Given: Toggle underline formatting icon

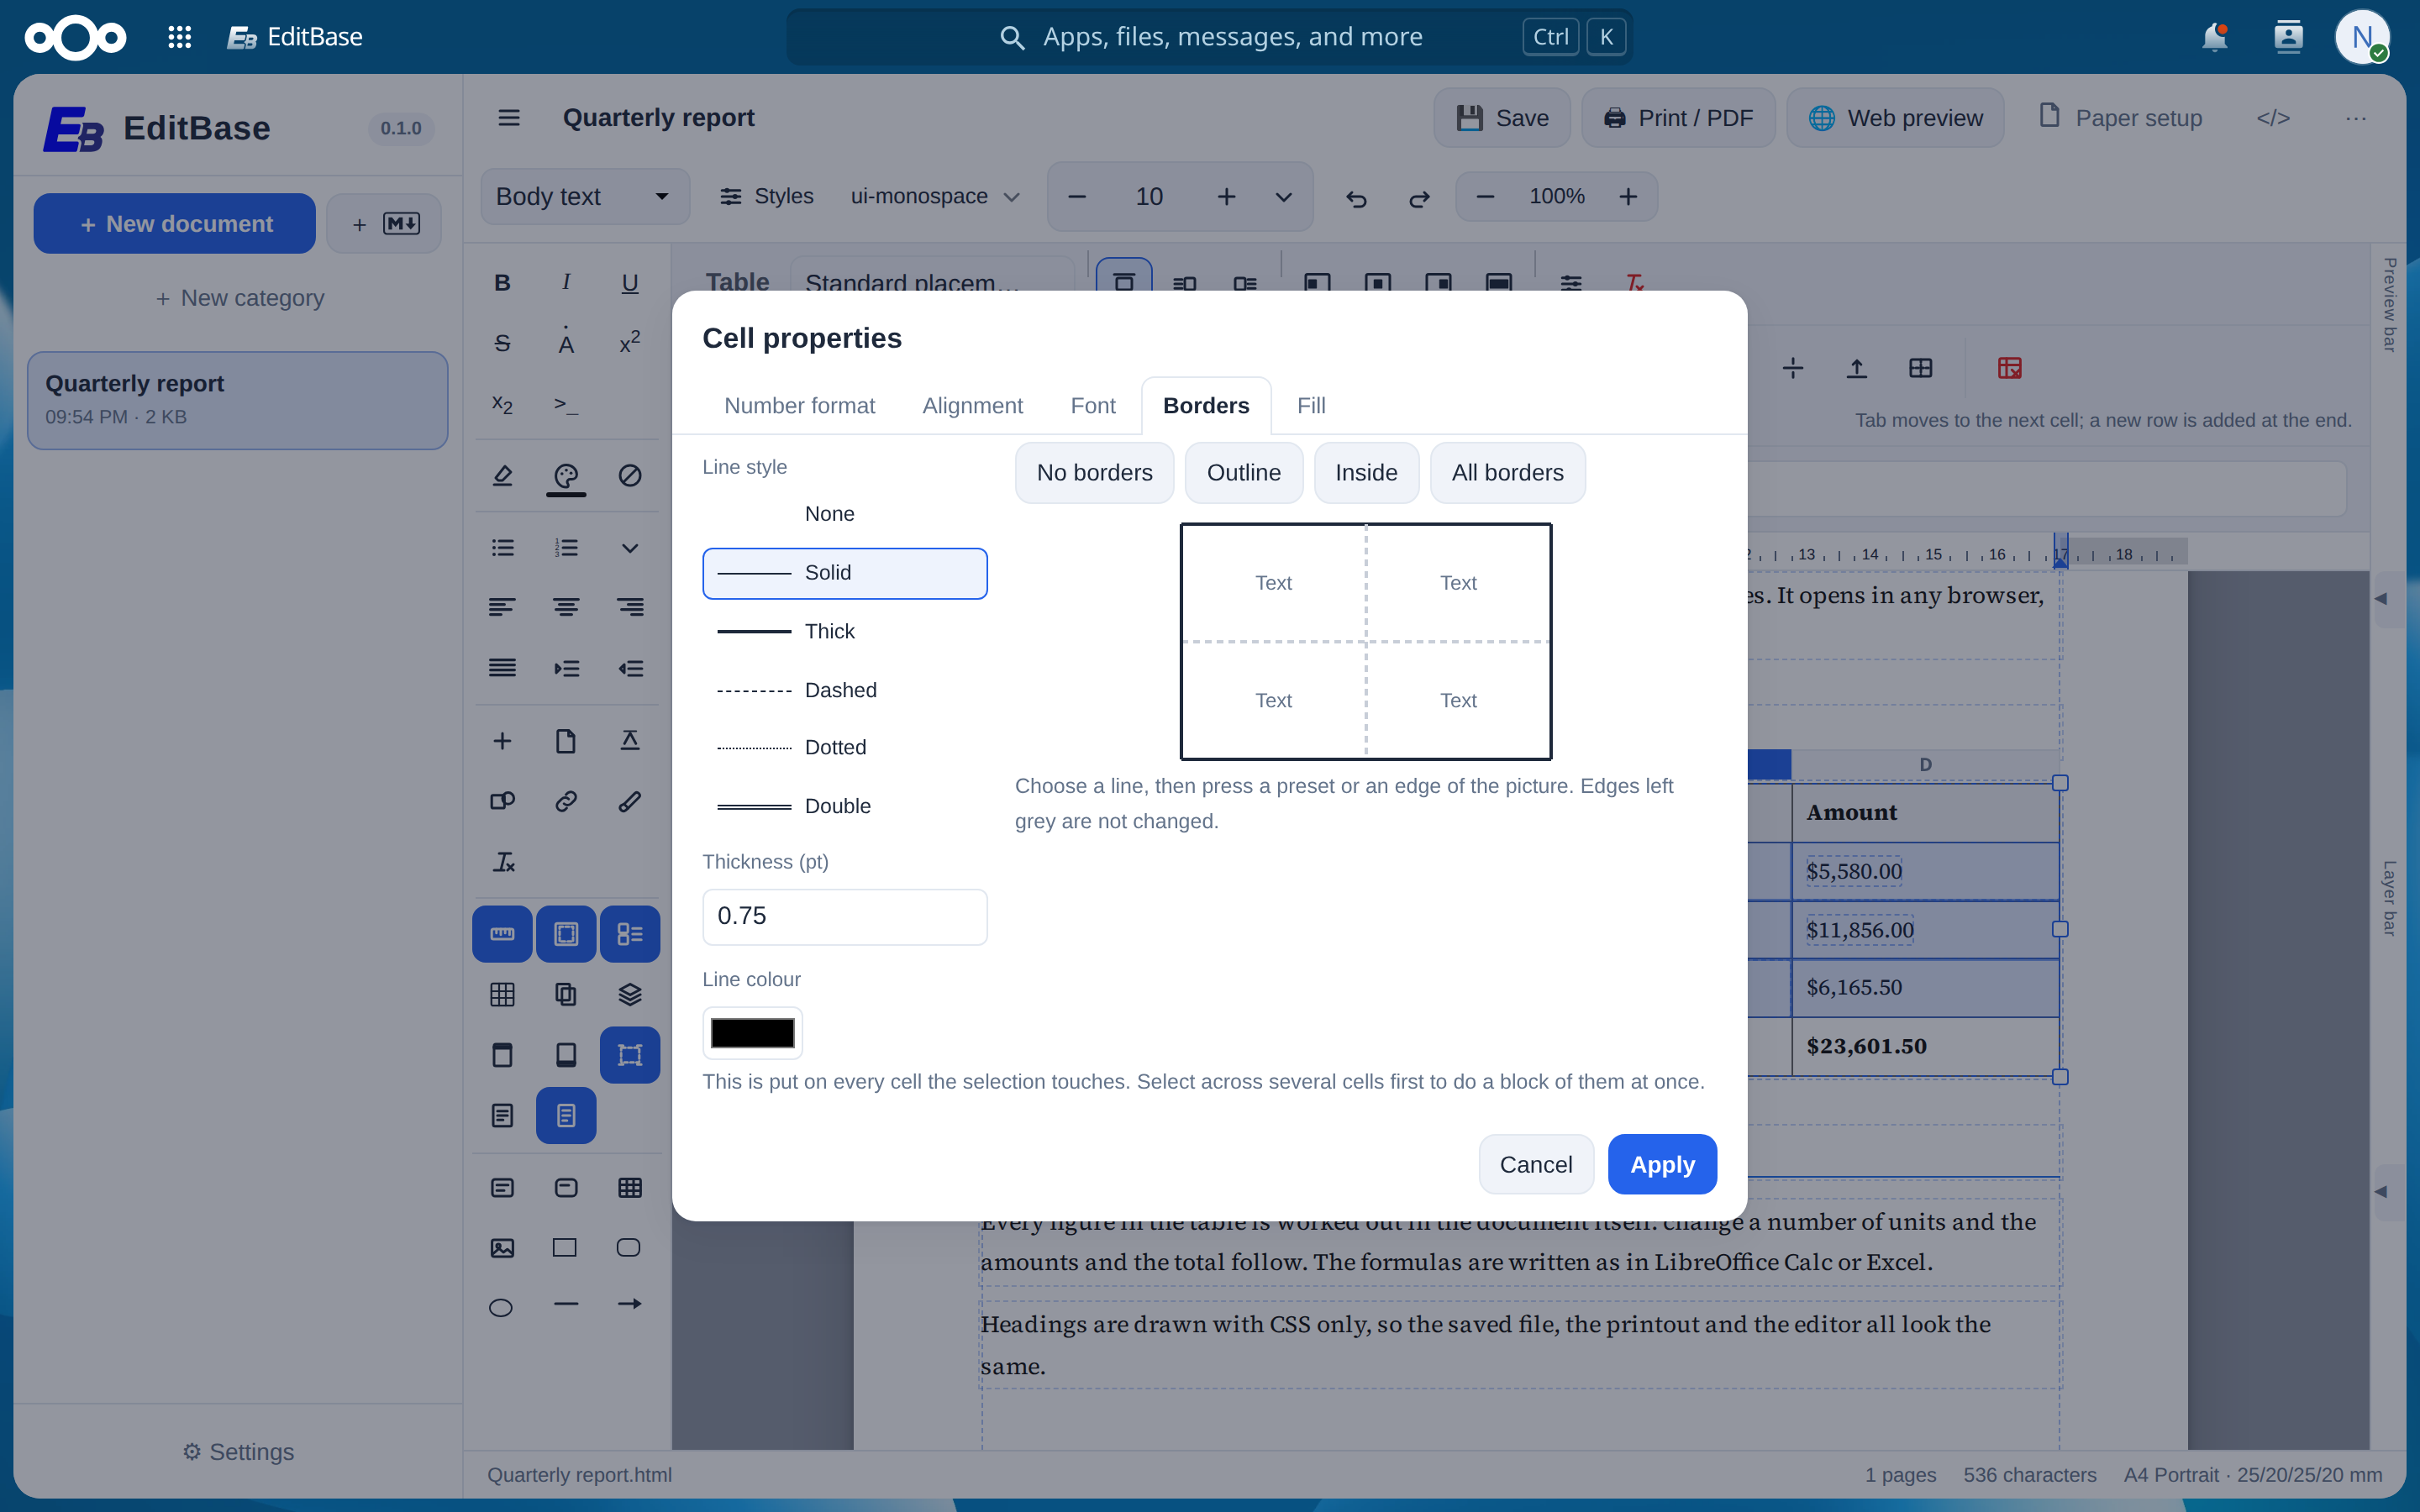Looking at the screenshot, I should click(630, 283).
